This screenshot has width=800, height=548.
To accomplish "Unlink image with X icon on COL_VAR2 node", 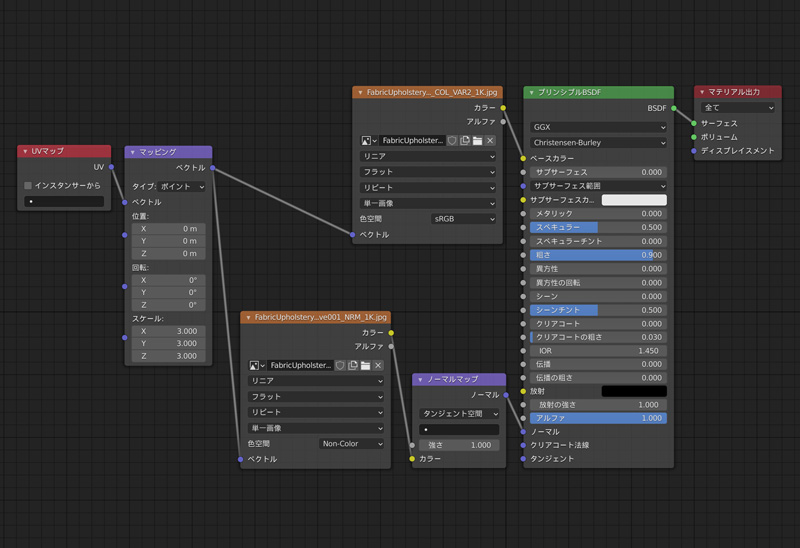I will point(490,141).
